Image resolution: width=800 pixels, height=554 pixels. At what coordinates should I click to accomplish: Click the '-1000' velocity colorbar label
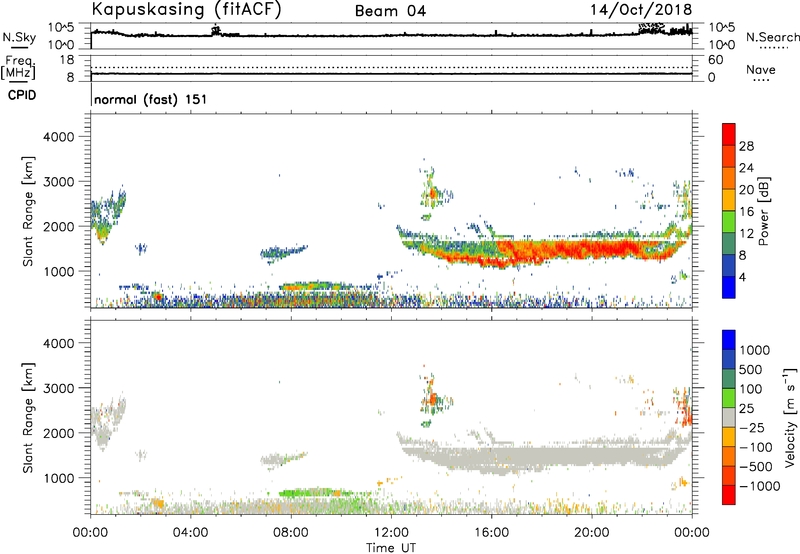coord(760,486)
